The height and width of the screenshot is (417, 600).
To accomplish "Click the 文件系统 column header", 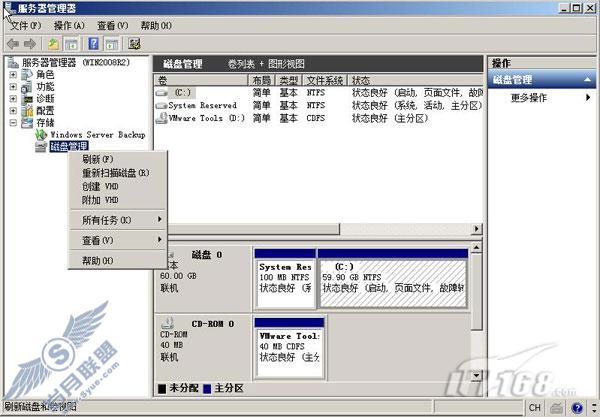I will (325, 80).
